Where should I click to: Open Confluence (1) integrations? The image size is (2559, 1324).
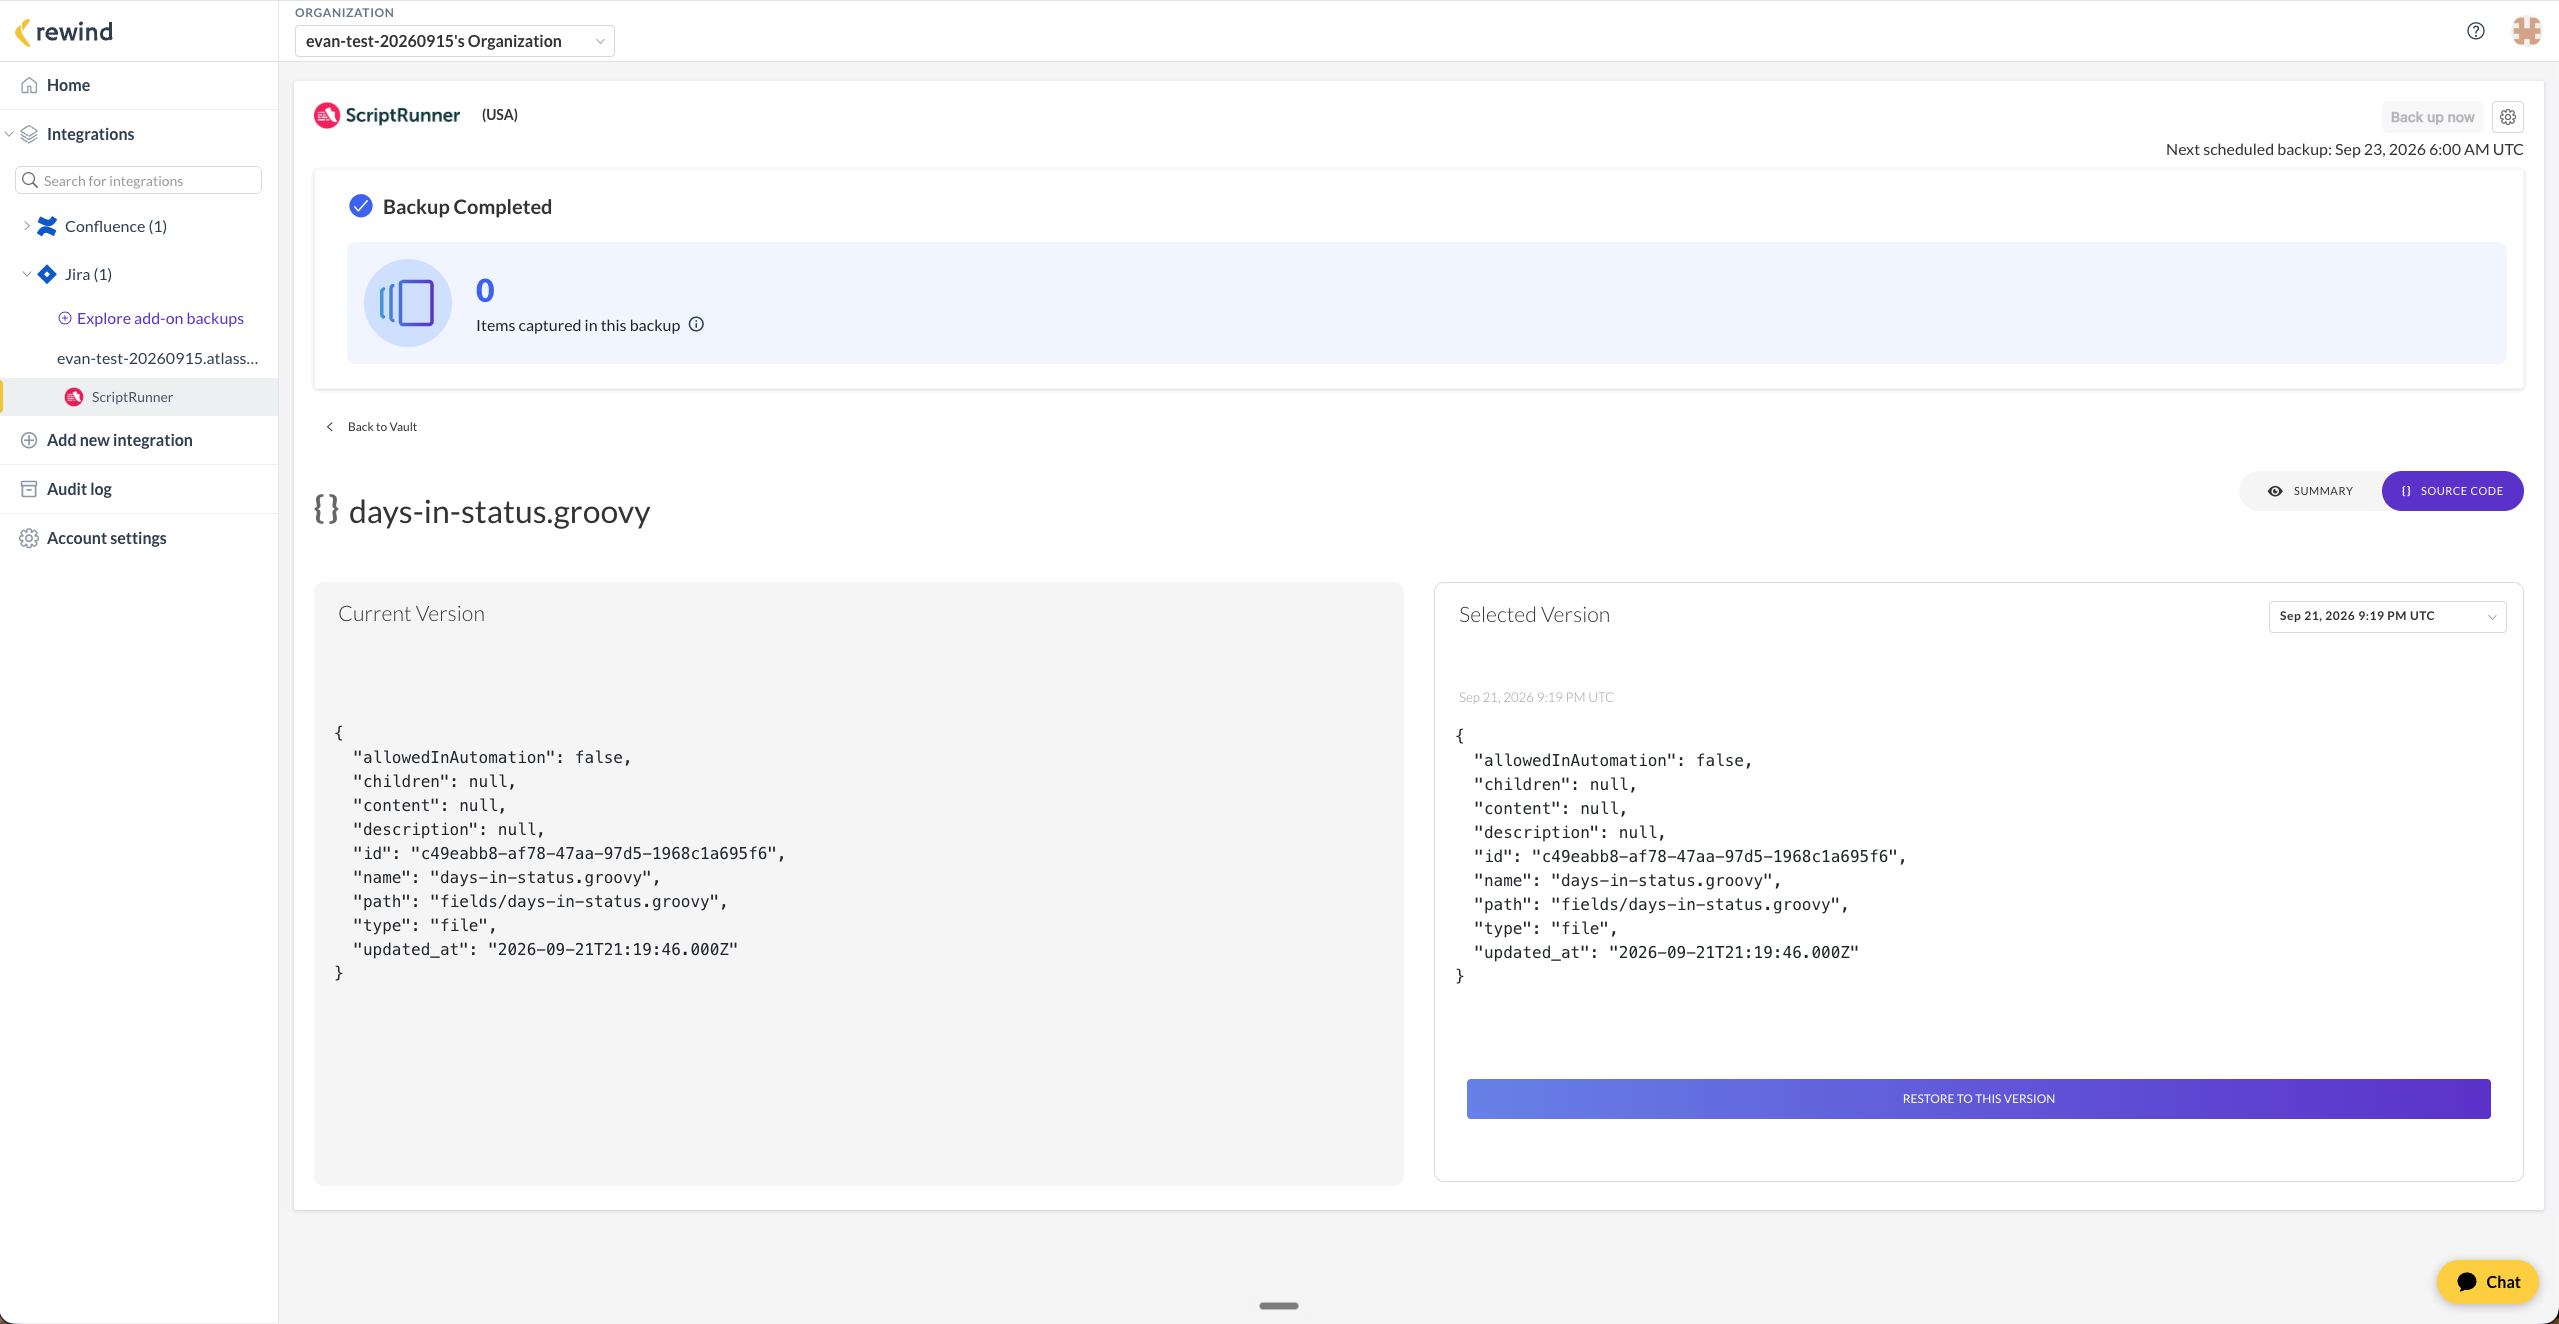tap(116, 226)
